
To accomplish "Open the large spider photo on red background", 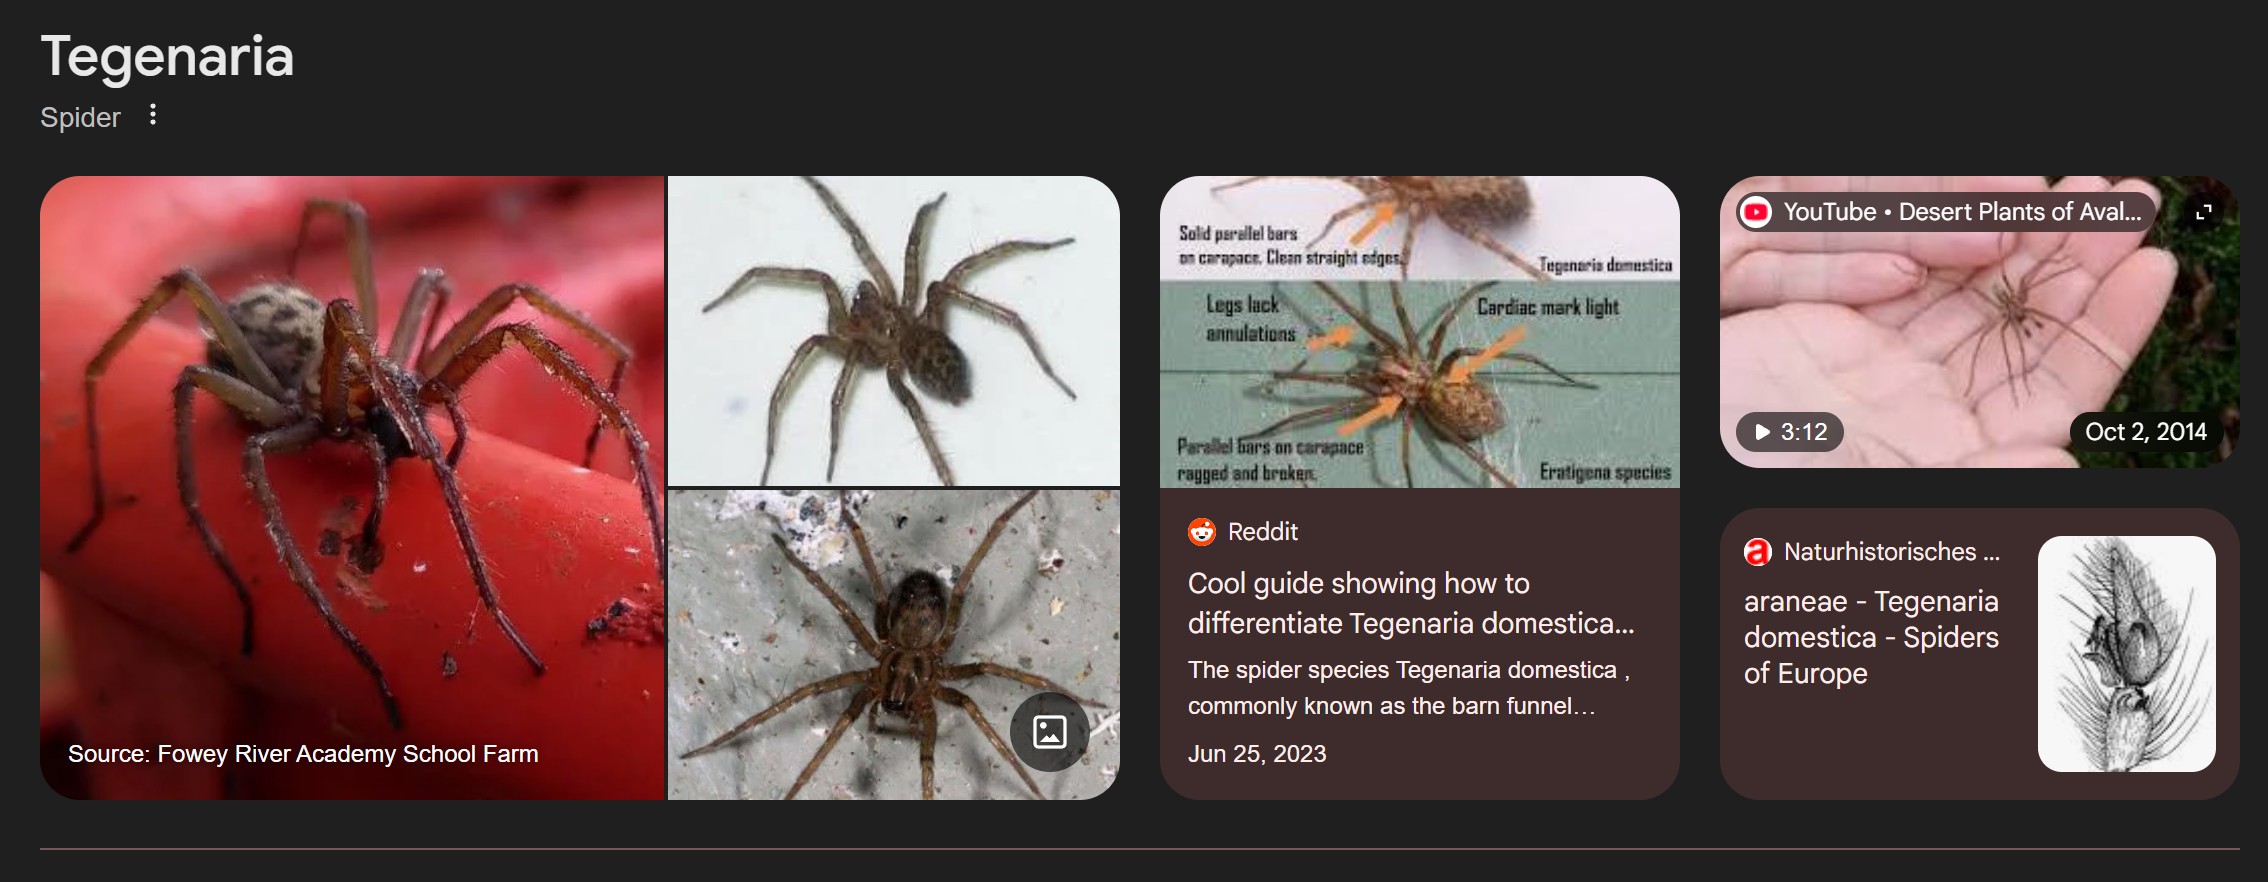I will pyautogui.click(x=352, y=488).
